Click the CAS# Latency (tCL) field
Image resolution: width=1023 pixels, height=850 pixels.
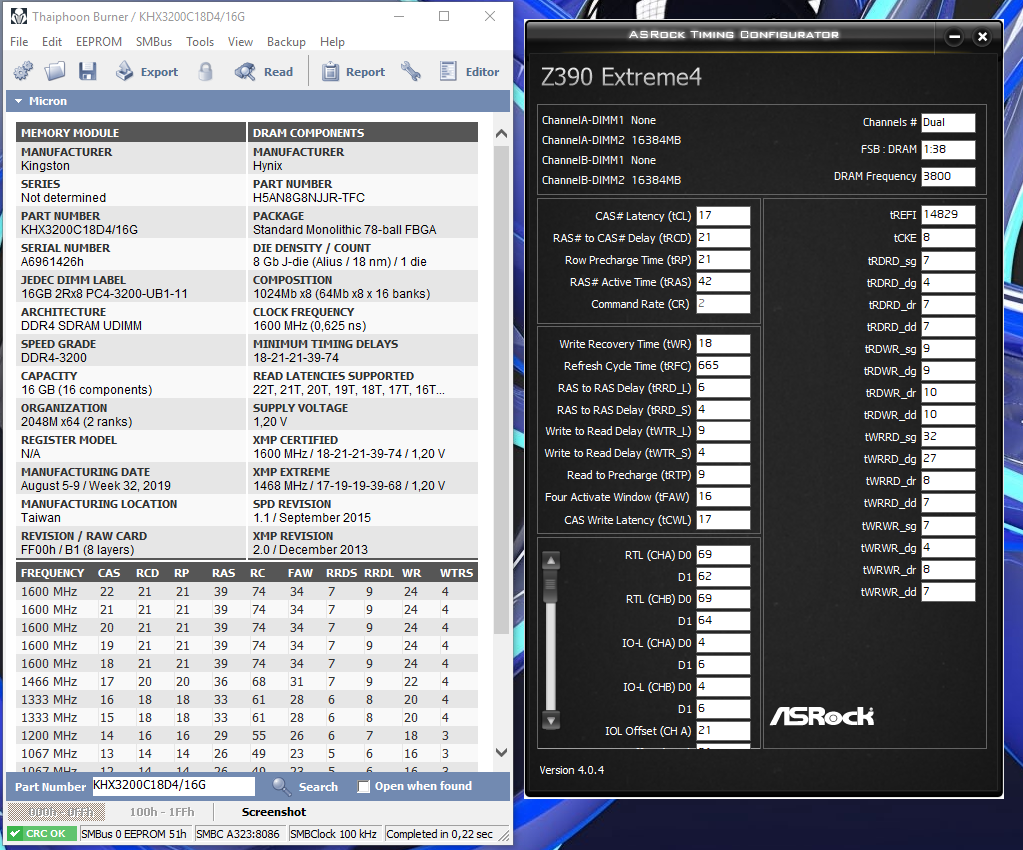[x=724, y=215]
